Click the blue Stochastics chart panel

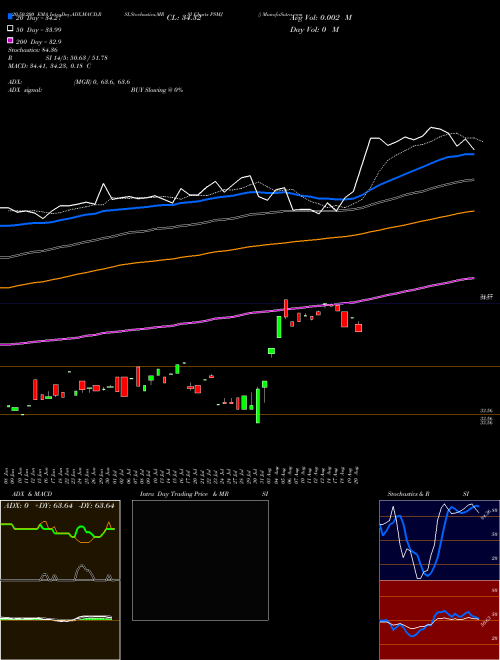439,540
